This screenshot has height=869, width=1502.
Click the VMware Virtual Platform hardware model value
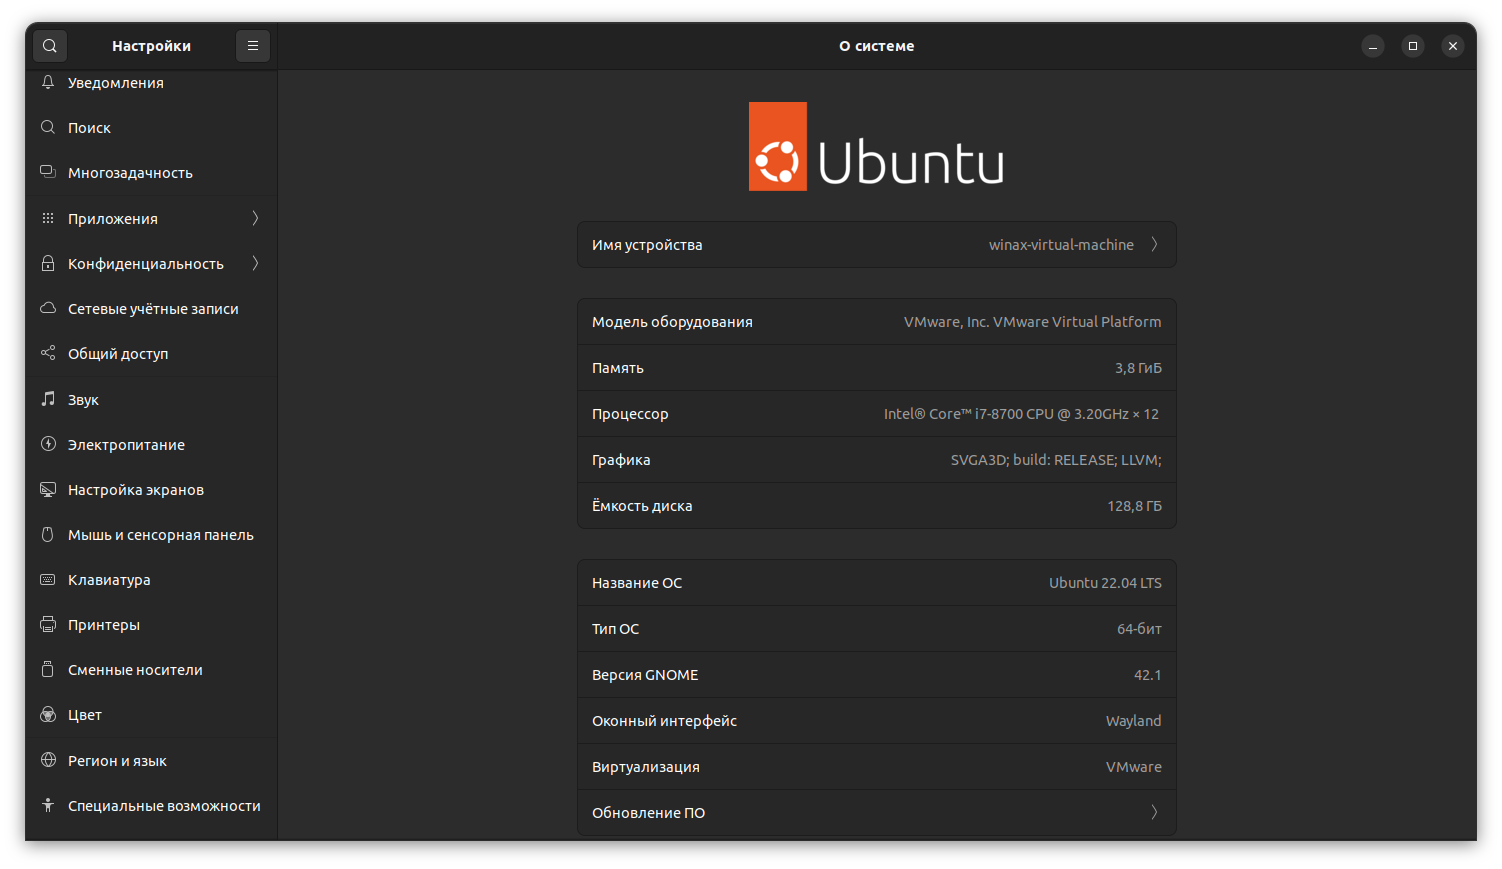[1032, 322]
